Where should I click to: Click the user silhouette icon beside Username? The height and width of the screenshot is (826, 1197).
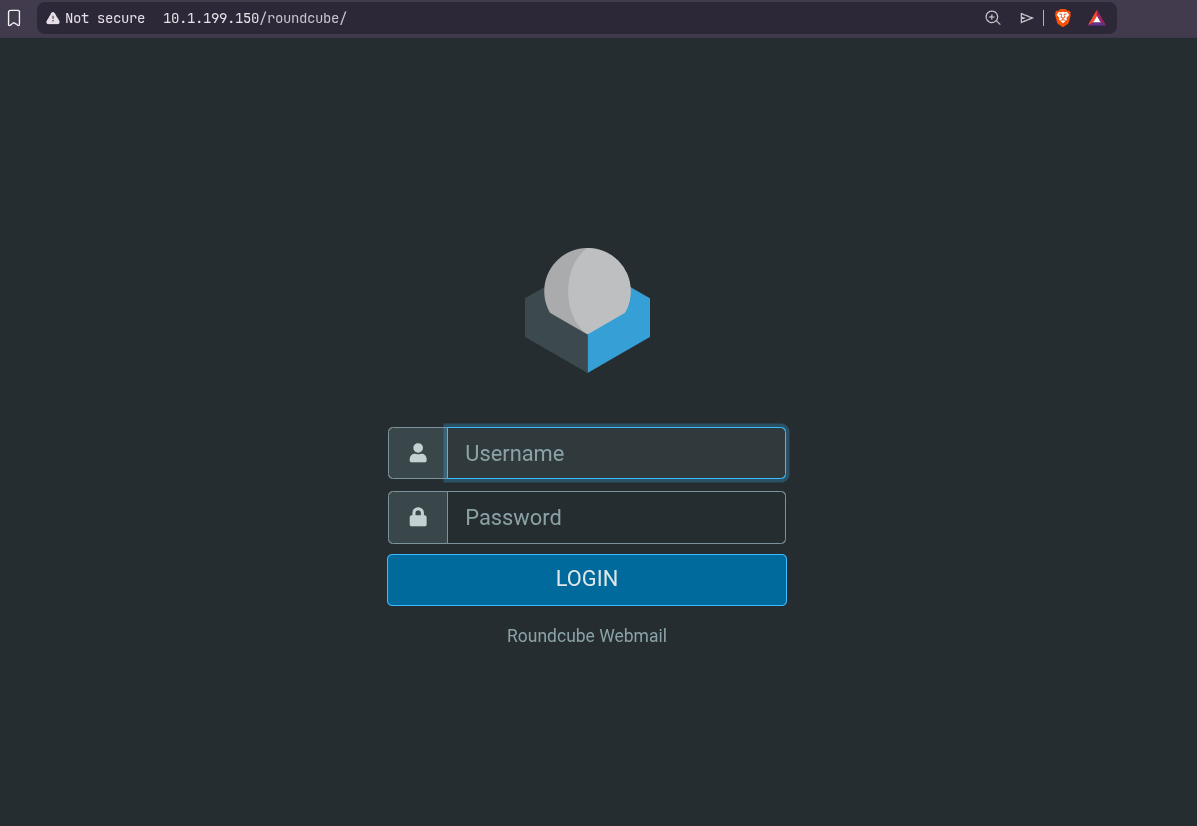tap(418, 453)
